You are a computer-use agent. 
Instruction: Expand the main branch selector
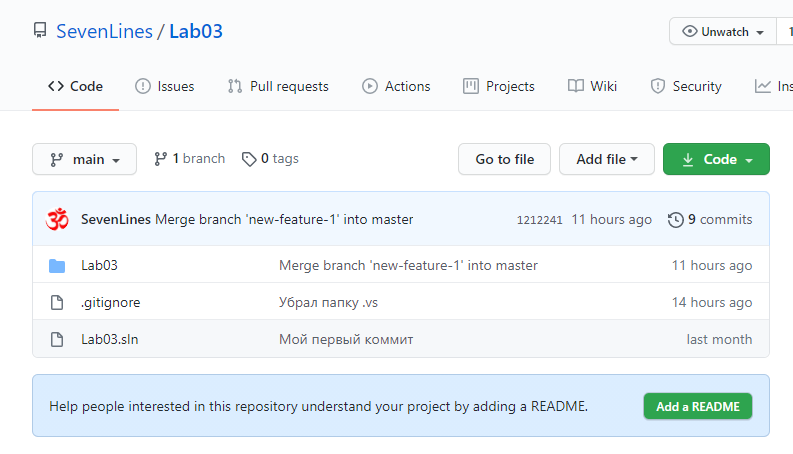84,159
